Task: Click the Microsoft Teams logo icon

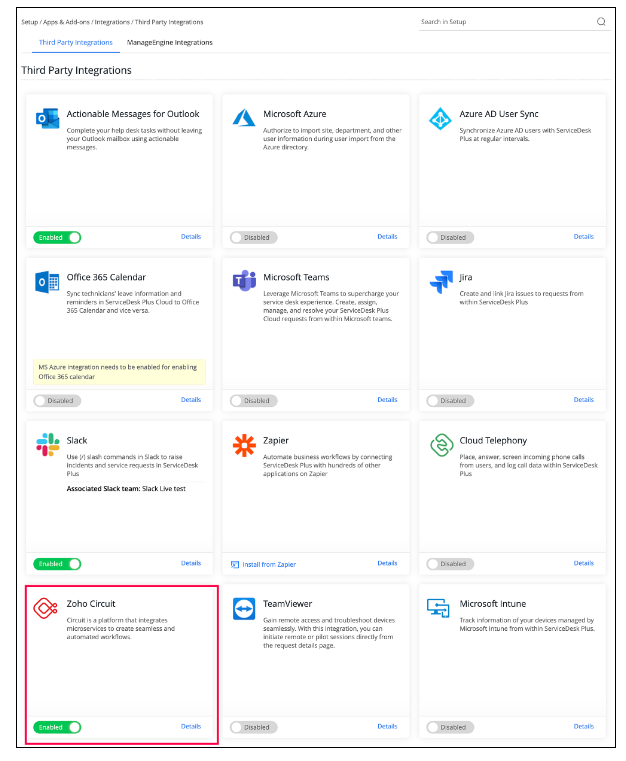Action: click(244, 281)
